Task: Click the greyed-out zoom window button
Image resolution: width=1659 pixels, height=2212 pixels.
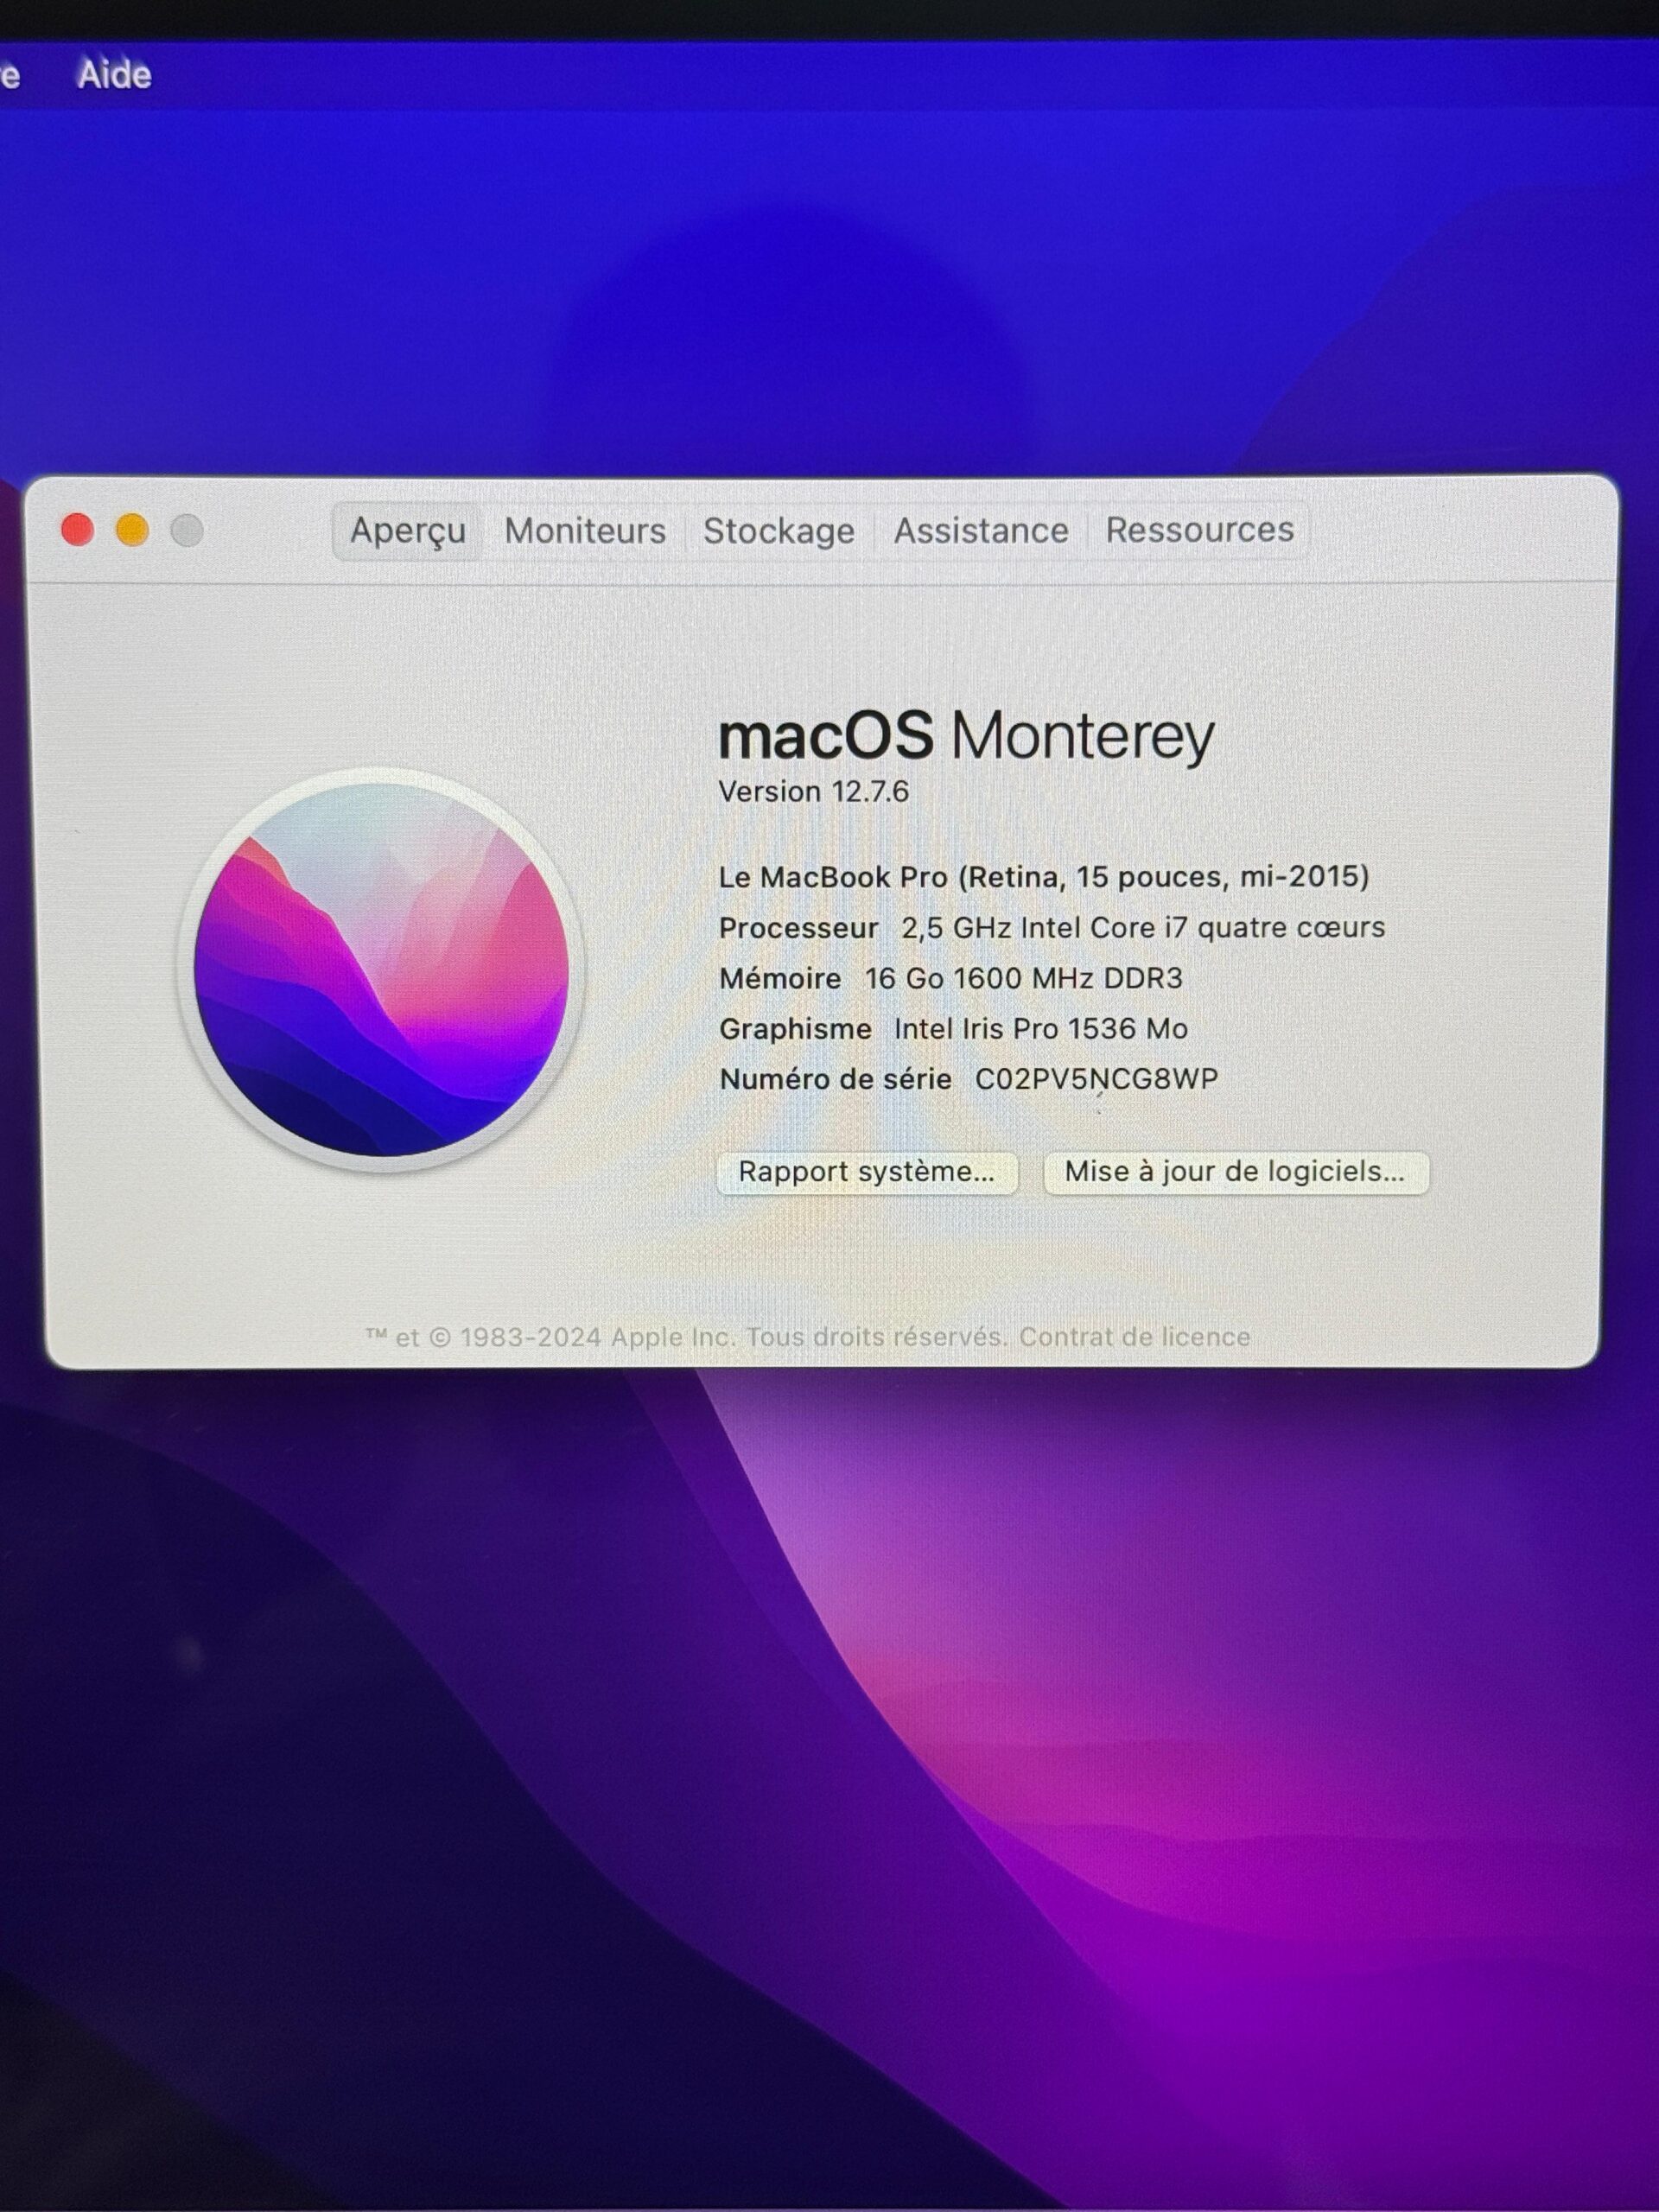Action: pos(187,530)
